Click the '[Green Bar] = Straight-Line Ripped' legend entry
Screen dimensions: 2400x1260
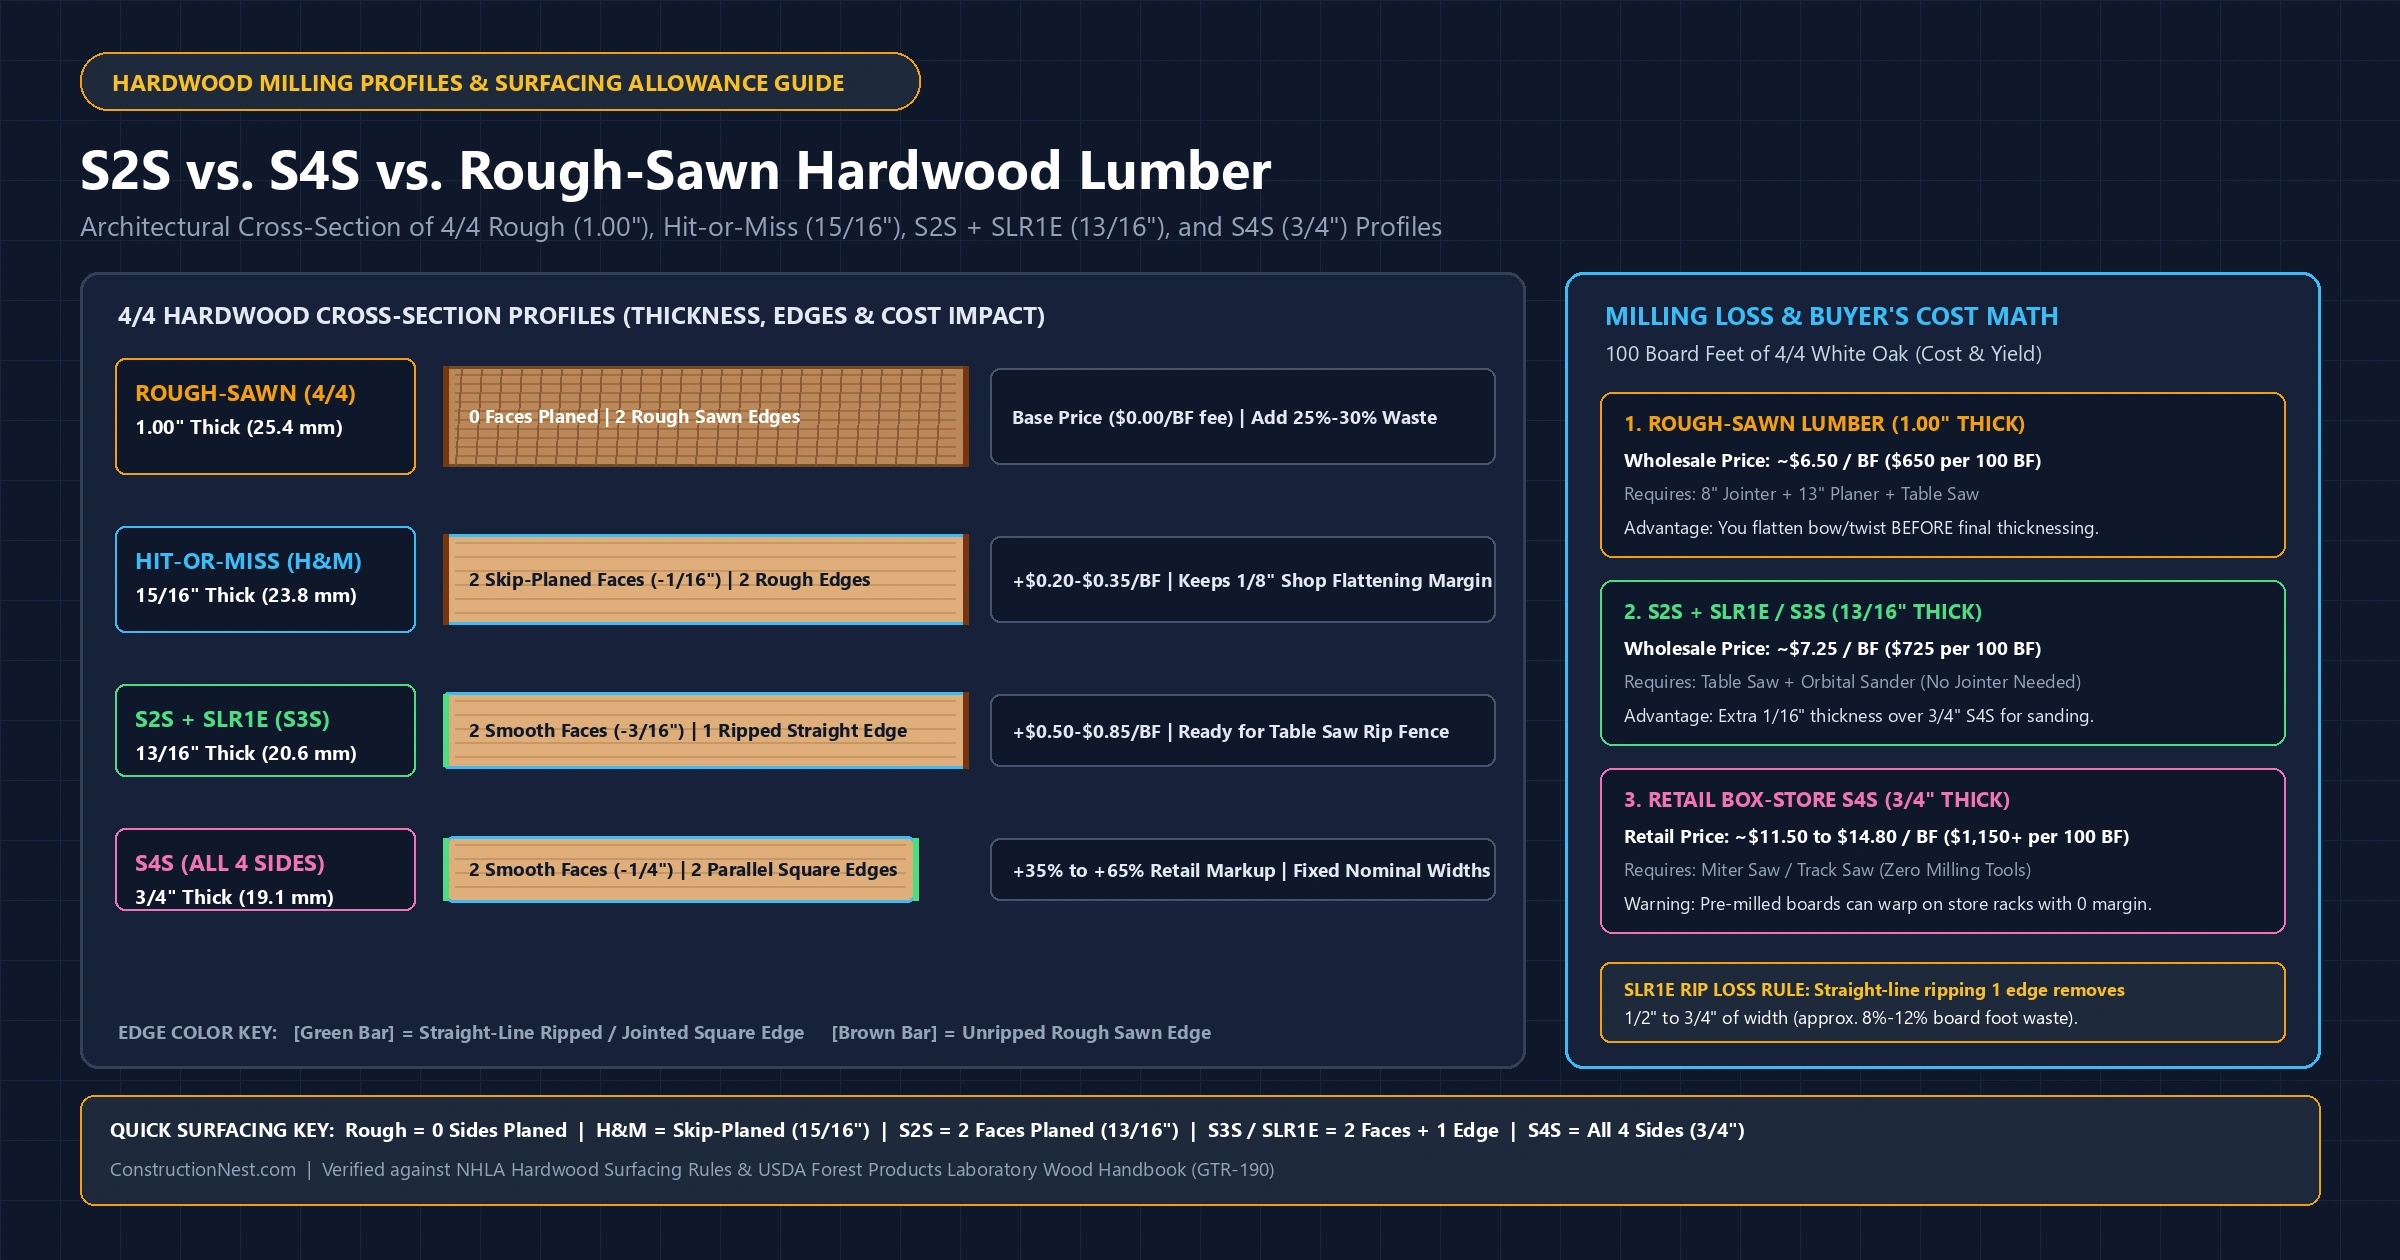tap(549, 1032)
